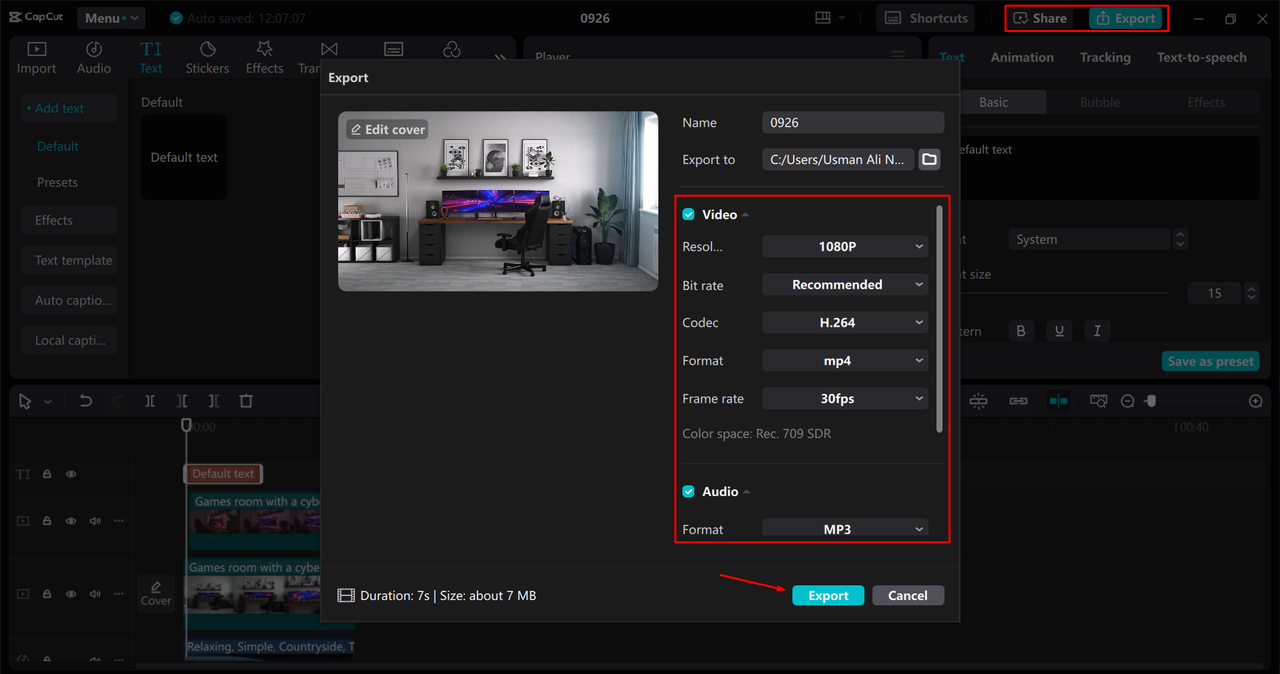This screenshot has width=1280, height=674.
Task: Adjust the timeline zoom slider handle
Action: tap(1151, 401)
